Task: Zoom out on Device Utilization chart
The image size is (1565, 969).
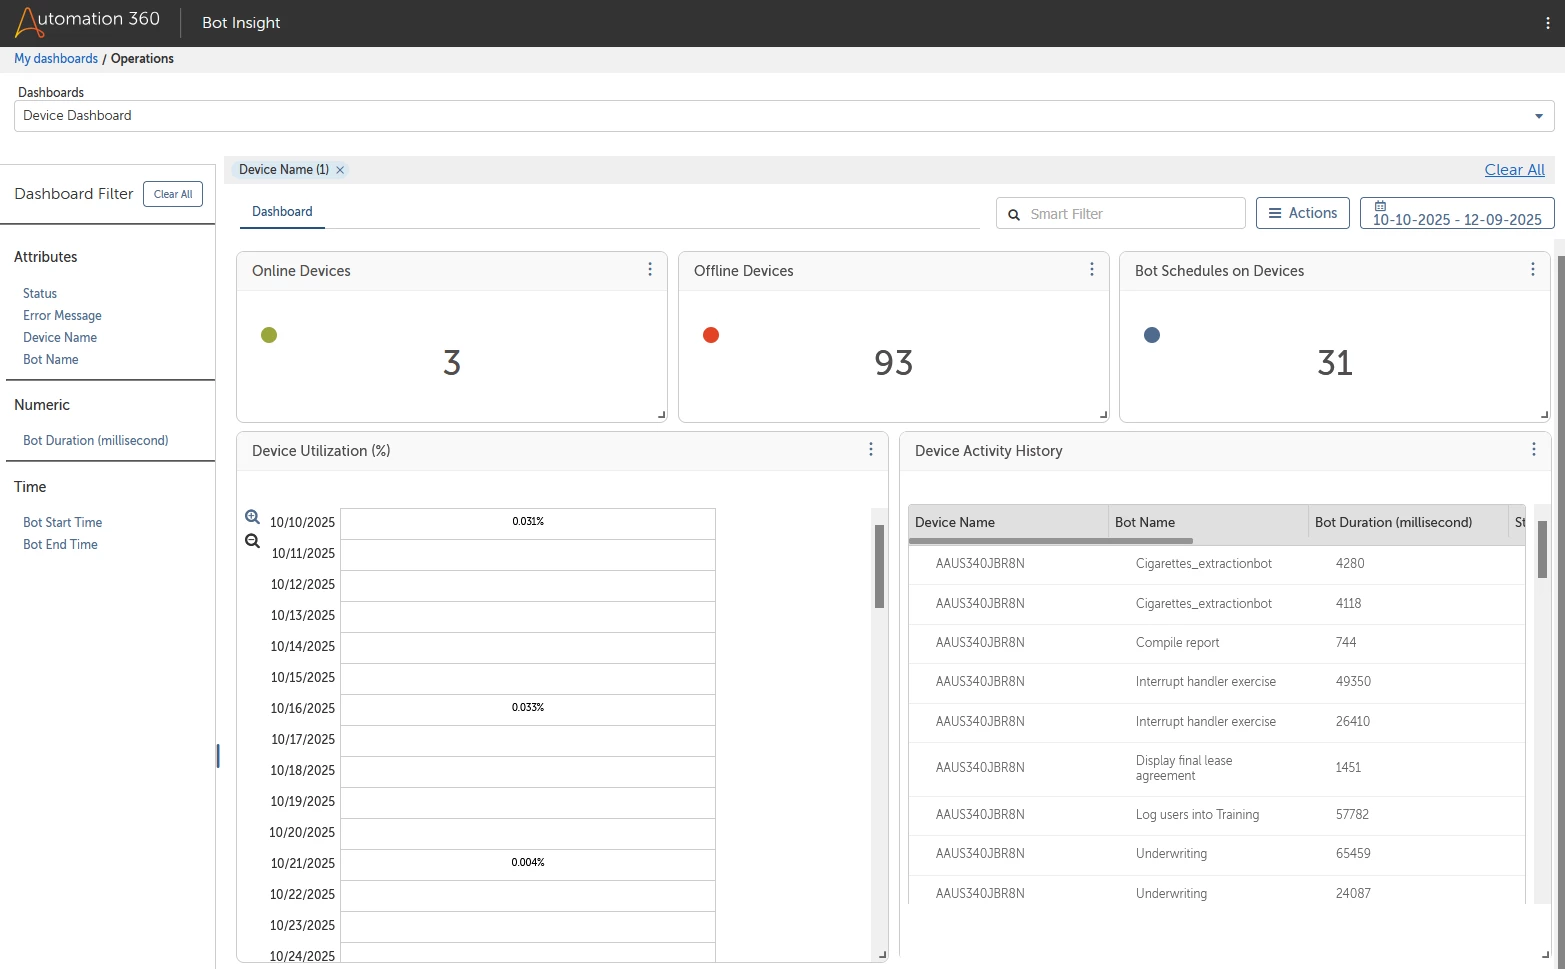Action: 252,541
